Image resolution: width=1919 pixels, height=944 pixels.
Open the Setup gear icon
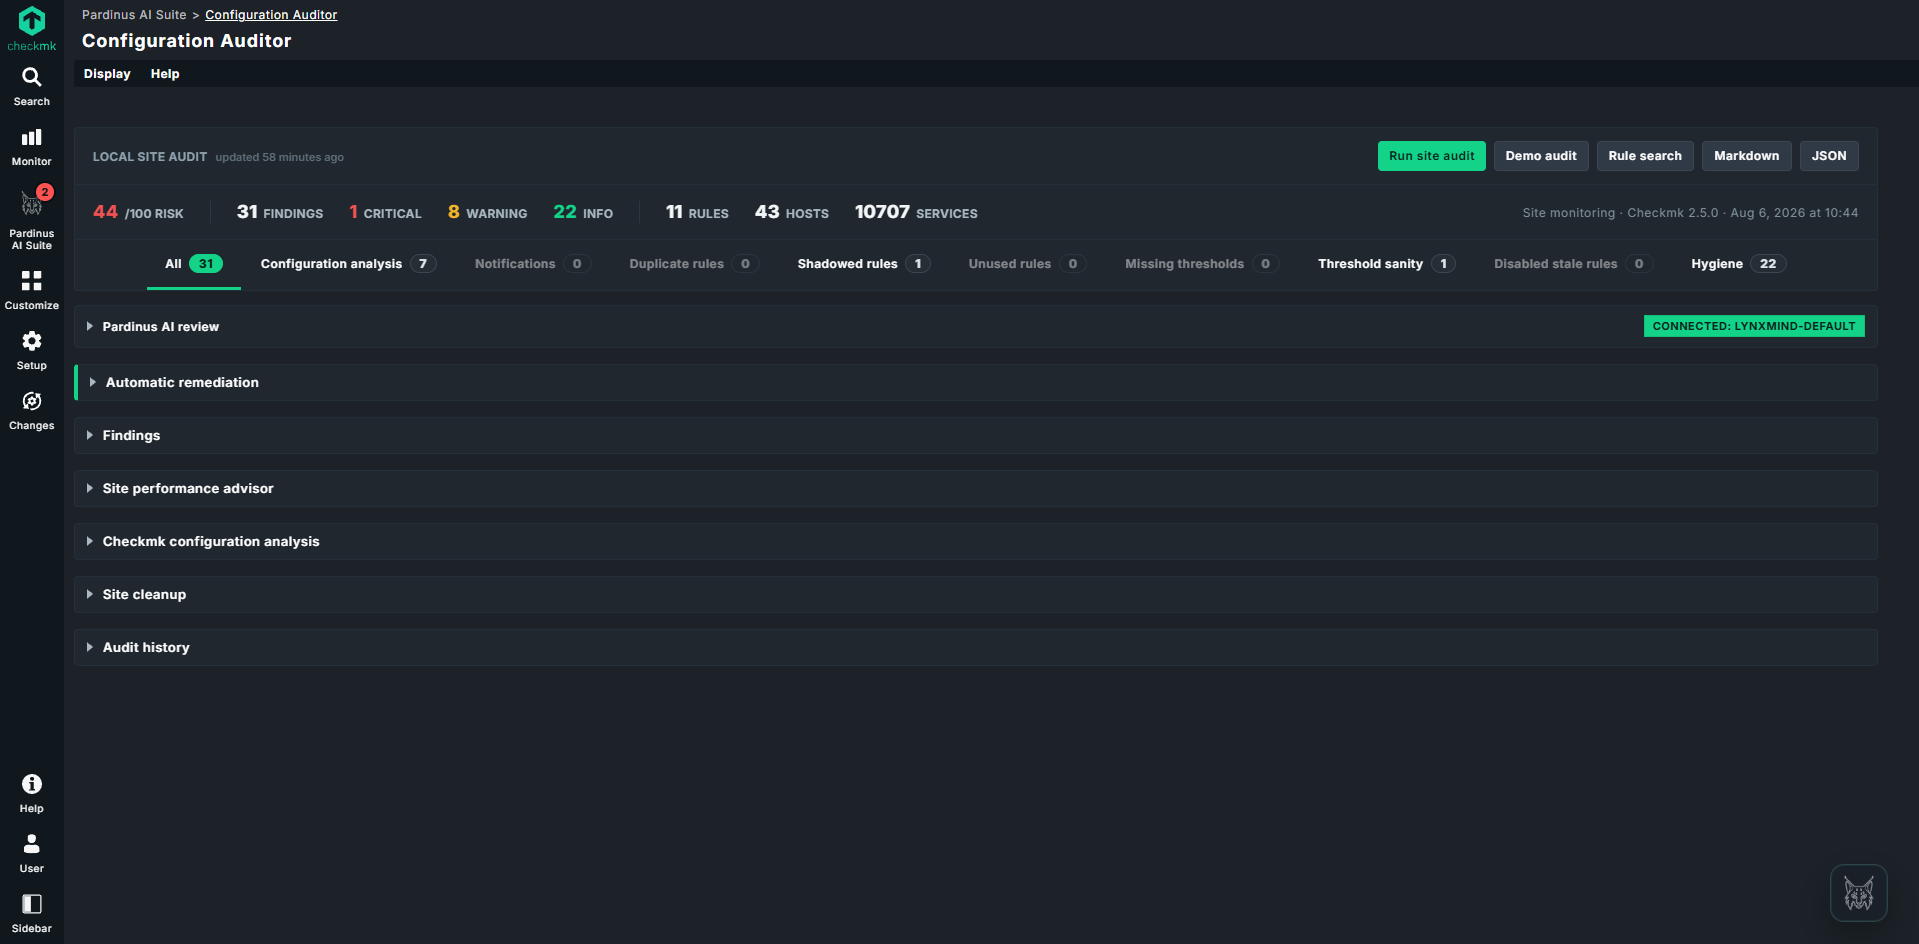[32, 341]
